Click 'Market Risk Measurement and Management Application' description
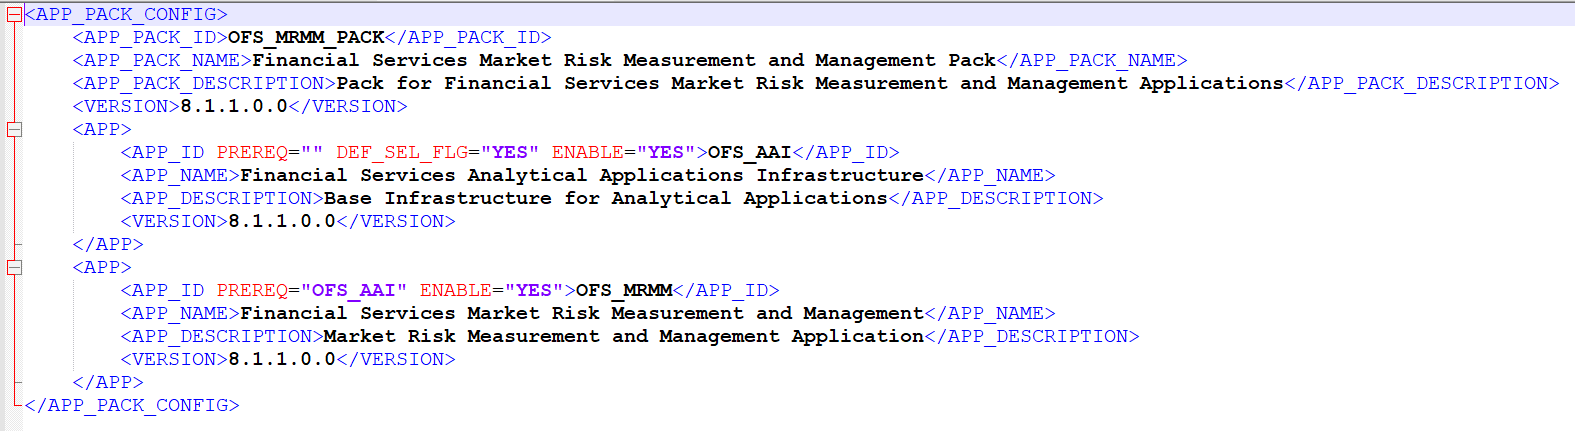 (624, 336)
